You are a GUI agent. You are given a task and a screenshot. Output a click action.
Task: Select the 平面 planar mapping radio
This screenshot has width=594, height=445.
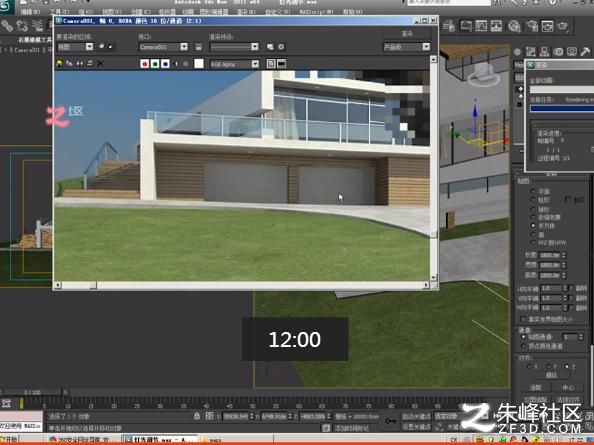tap(533, 191)
